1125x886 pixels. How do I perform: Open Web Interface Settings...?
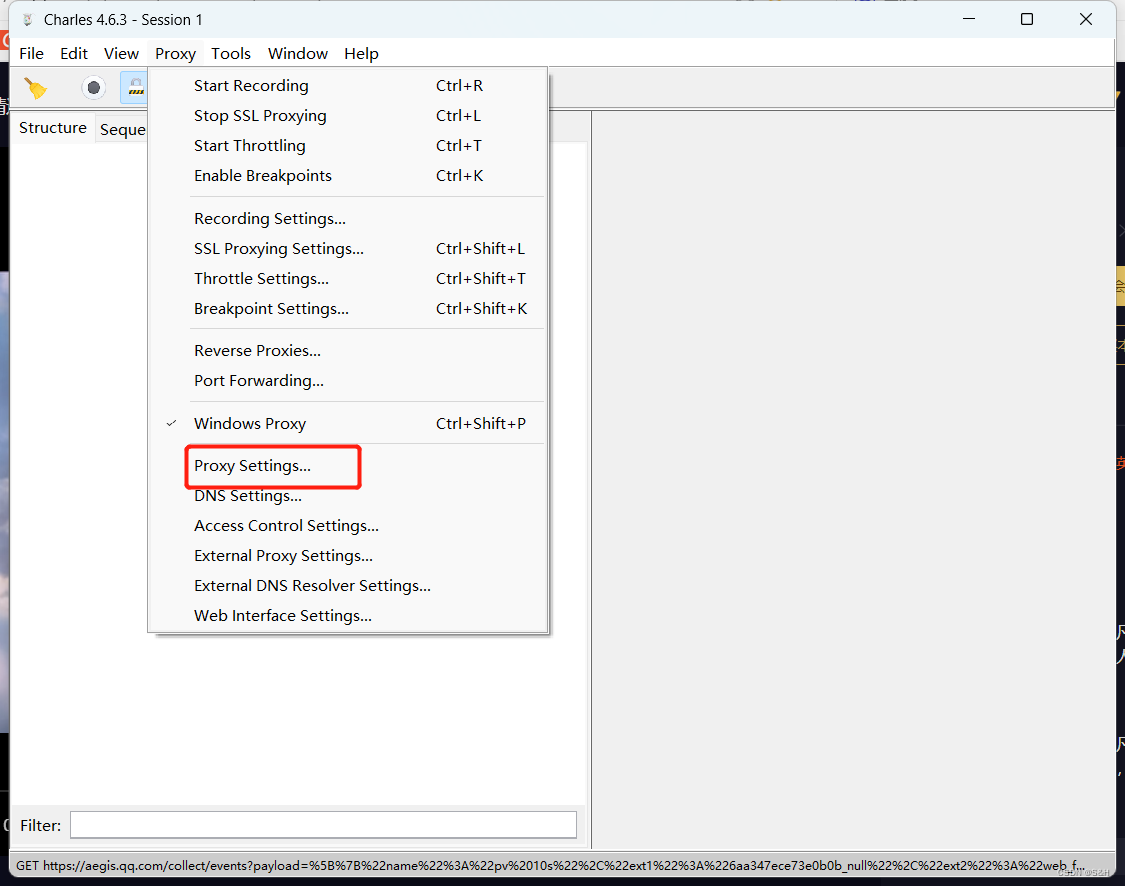[348, 616]
